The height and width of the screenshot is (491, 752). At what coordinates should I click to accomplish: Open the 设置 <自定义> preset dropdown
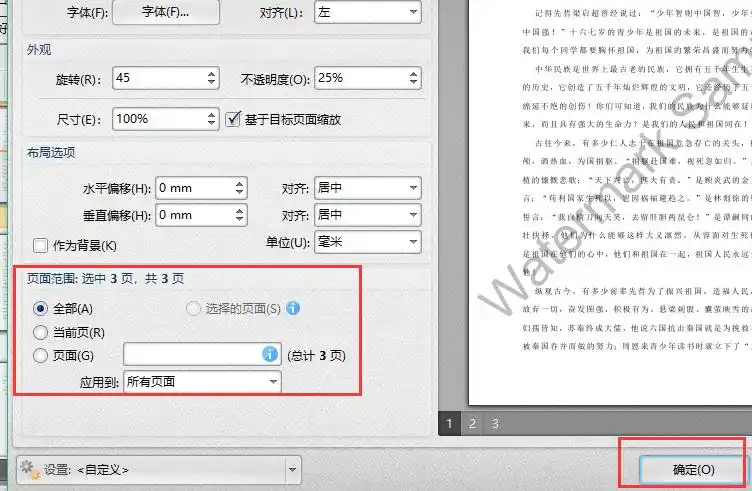tap(159, 470)
